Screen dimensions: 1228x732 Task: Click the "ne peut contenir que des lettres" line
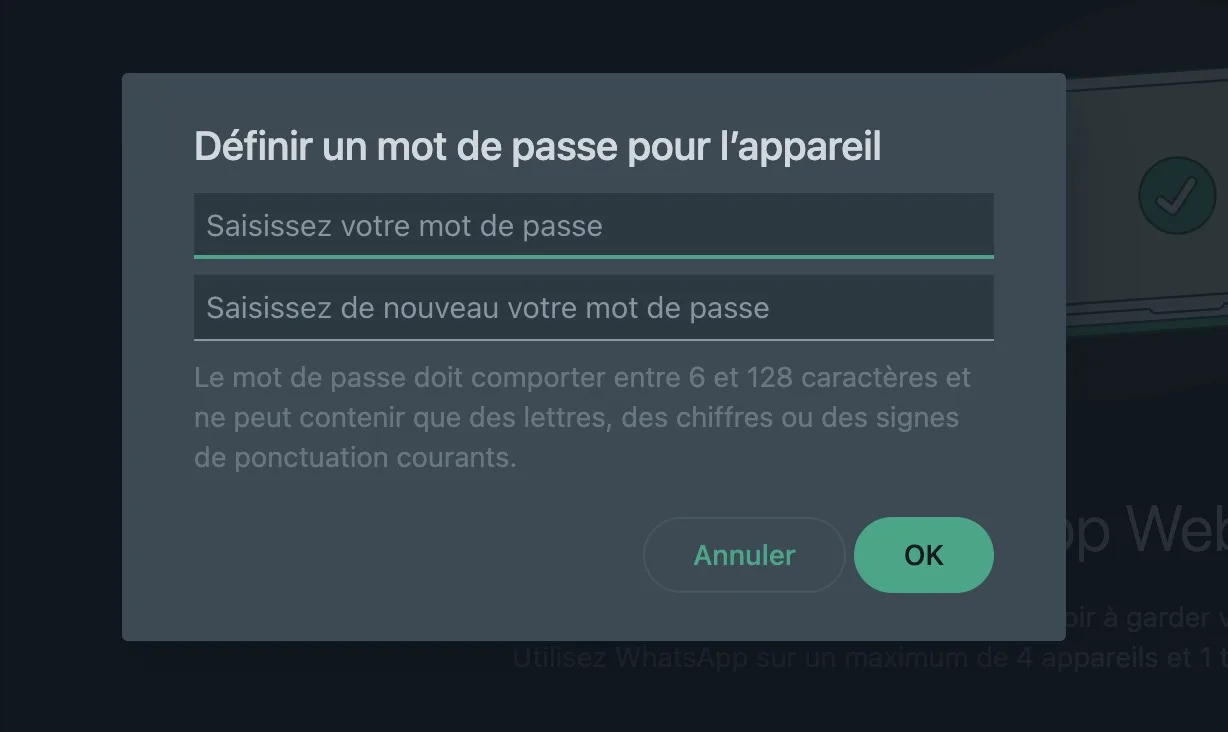tap(400, 418)
